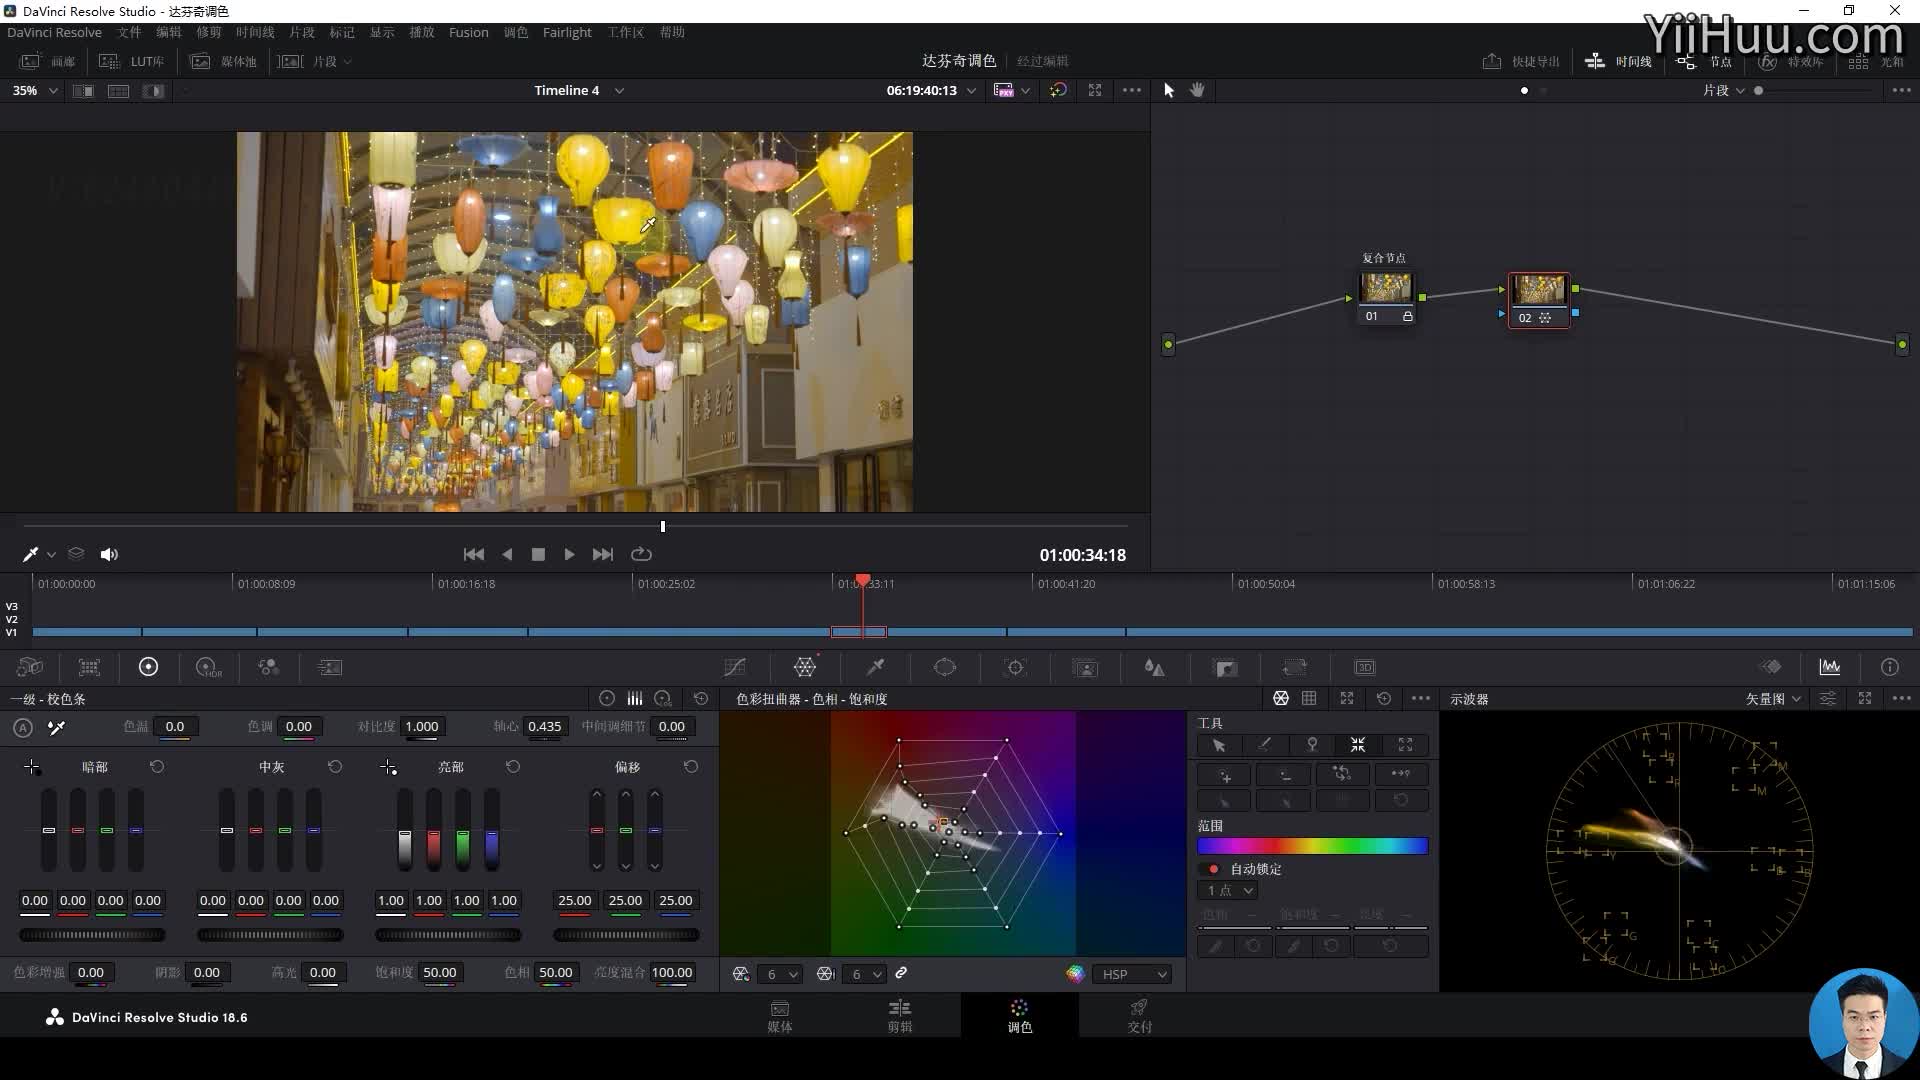Select the Color Warper palette
This screenshot has height=1080, width=1920.
805,667
